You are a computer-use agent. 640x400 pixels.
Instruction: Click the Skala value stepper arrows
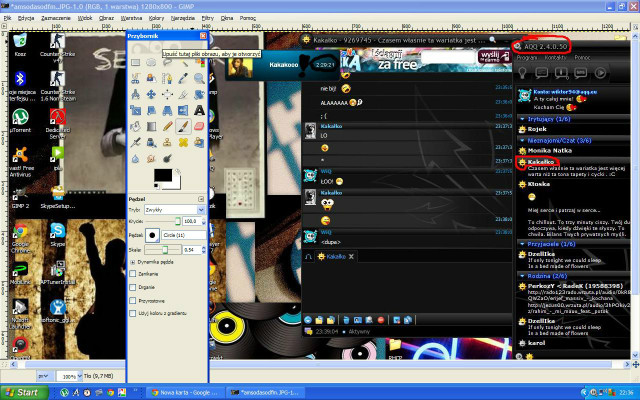203,250
